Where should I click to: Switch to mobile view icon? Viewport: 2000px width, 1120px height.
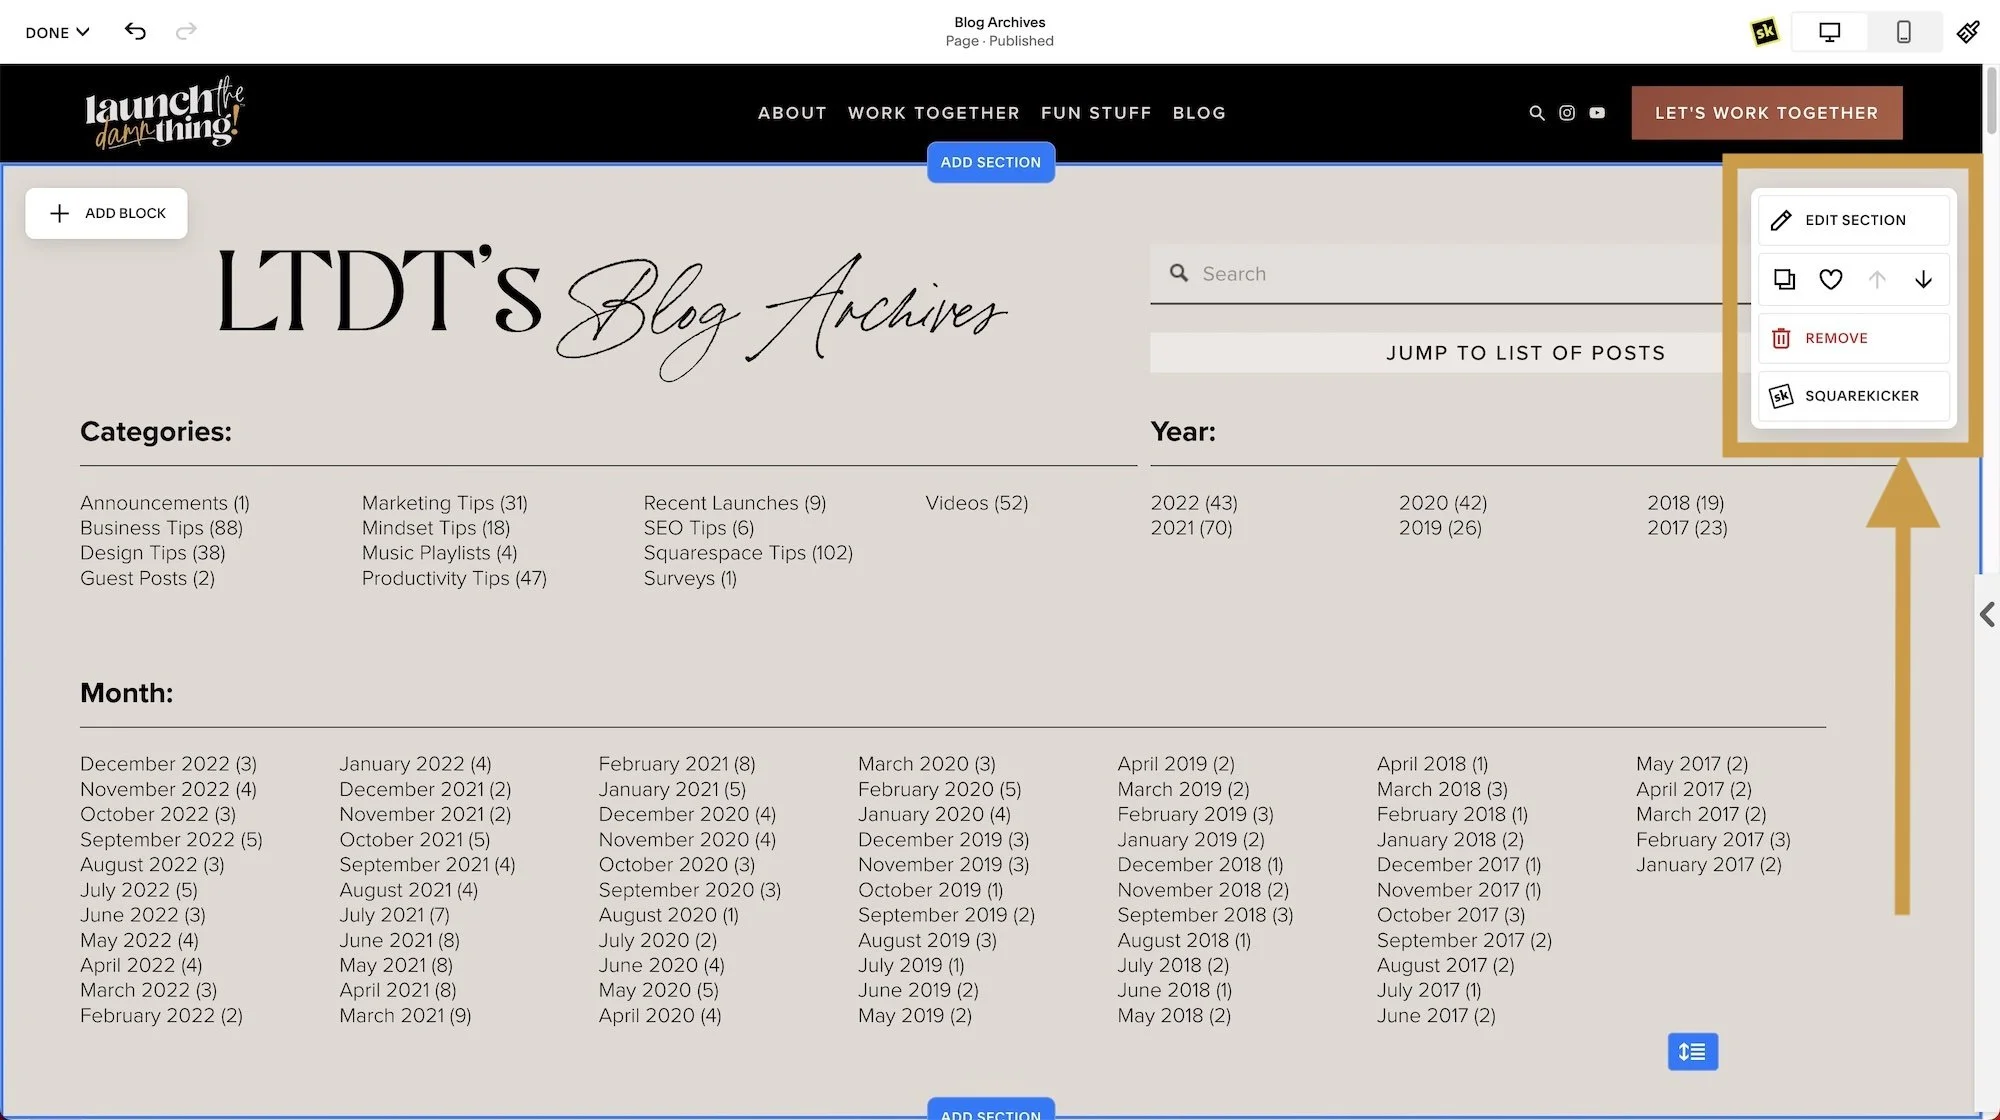pyautogui.click(x=1903, y=32)
